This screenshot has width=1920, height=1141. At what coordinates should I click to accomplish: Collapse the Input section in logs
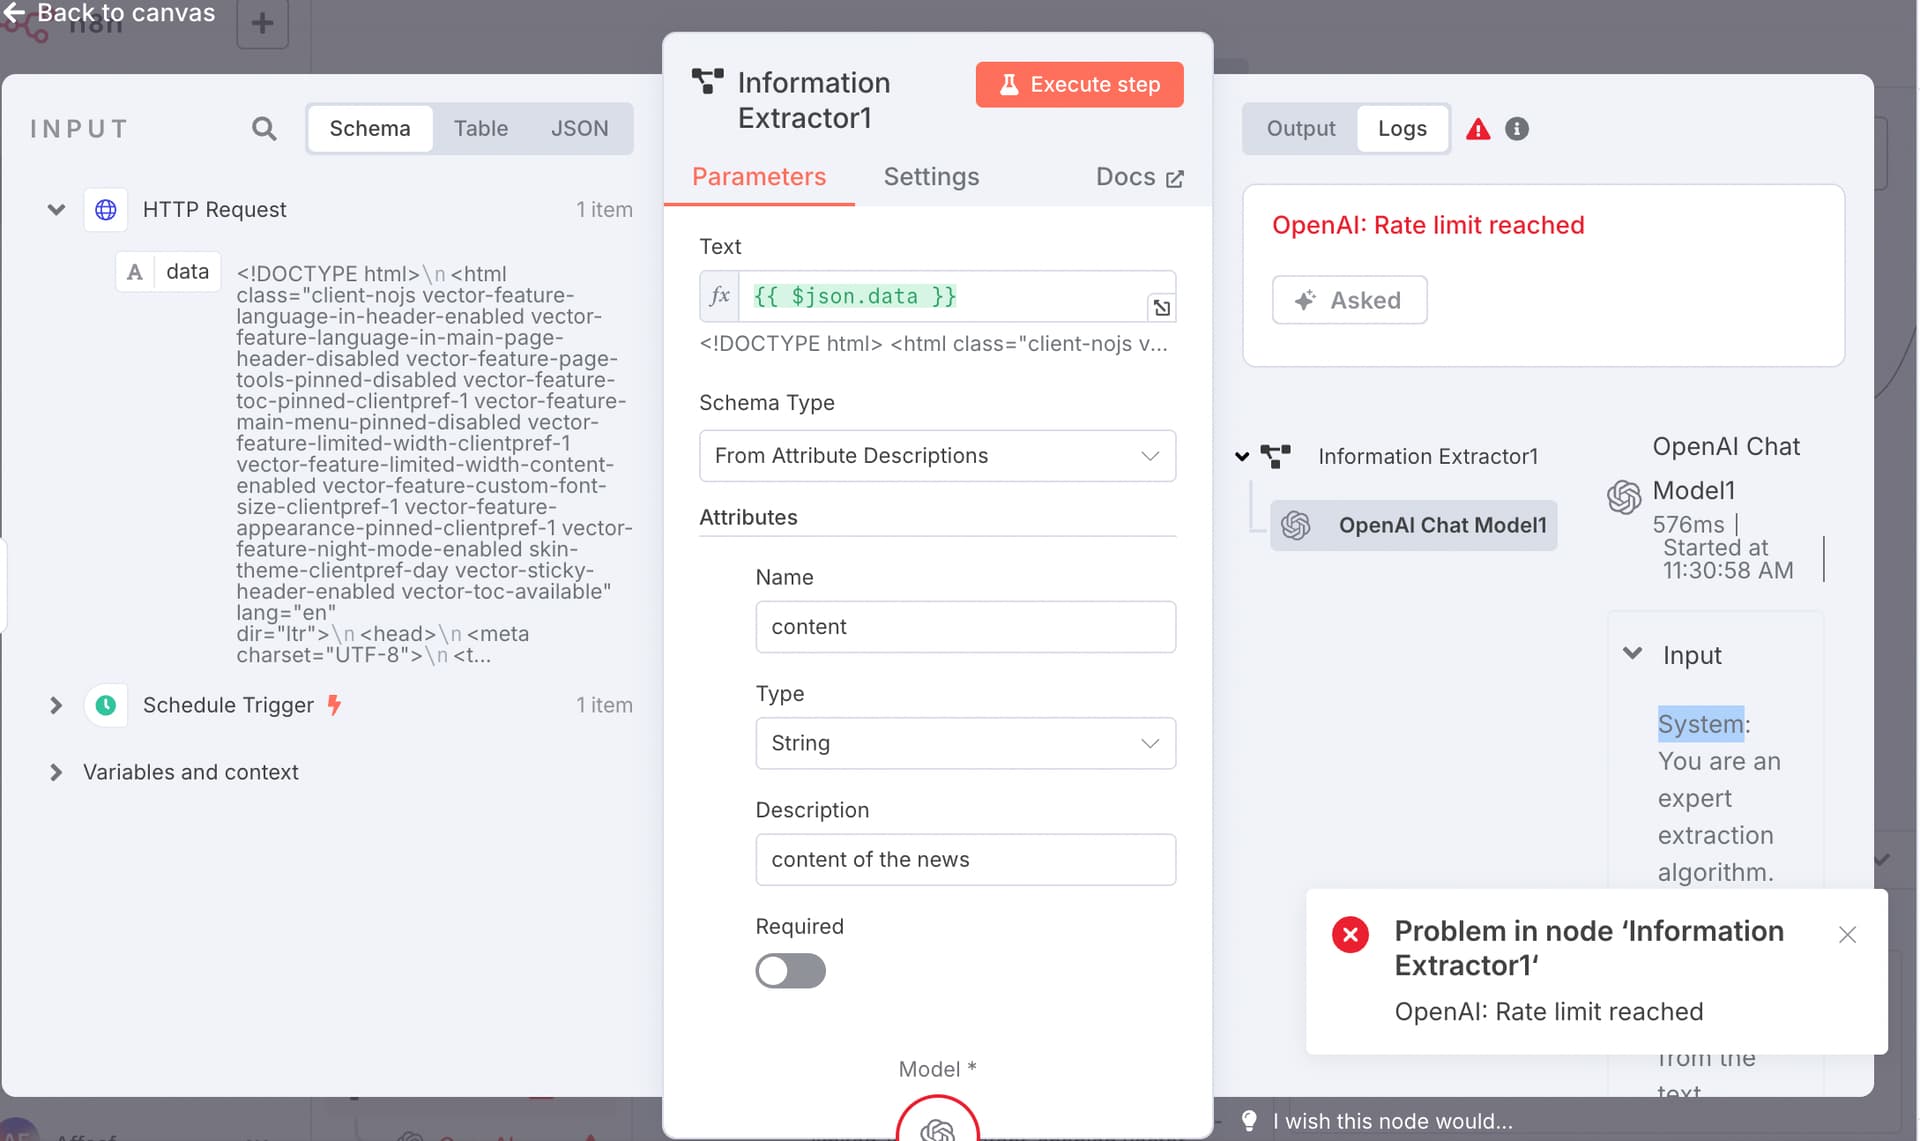pos(1632,654)
